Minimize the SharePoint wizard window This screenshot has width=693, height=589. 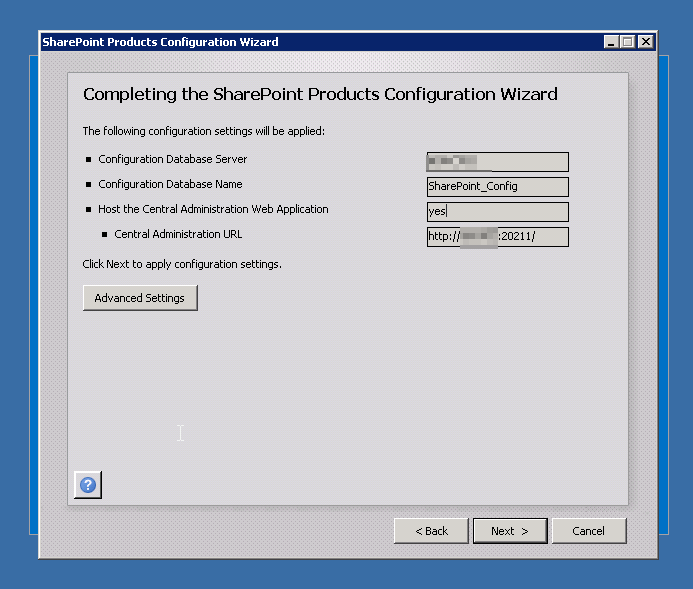point(611,42)
